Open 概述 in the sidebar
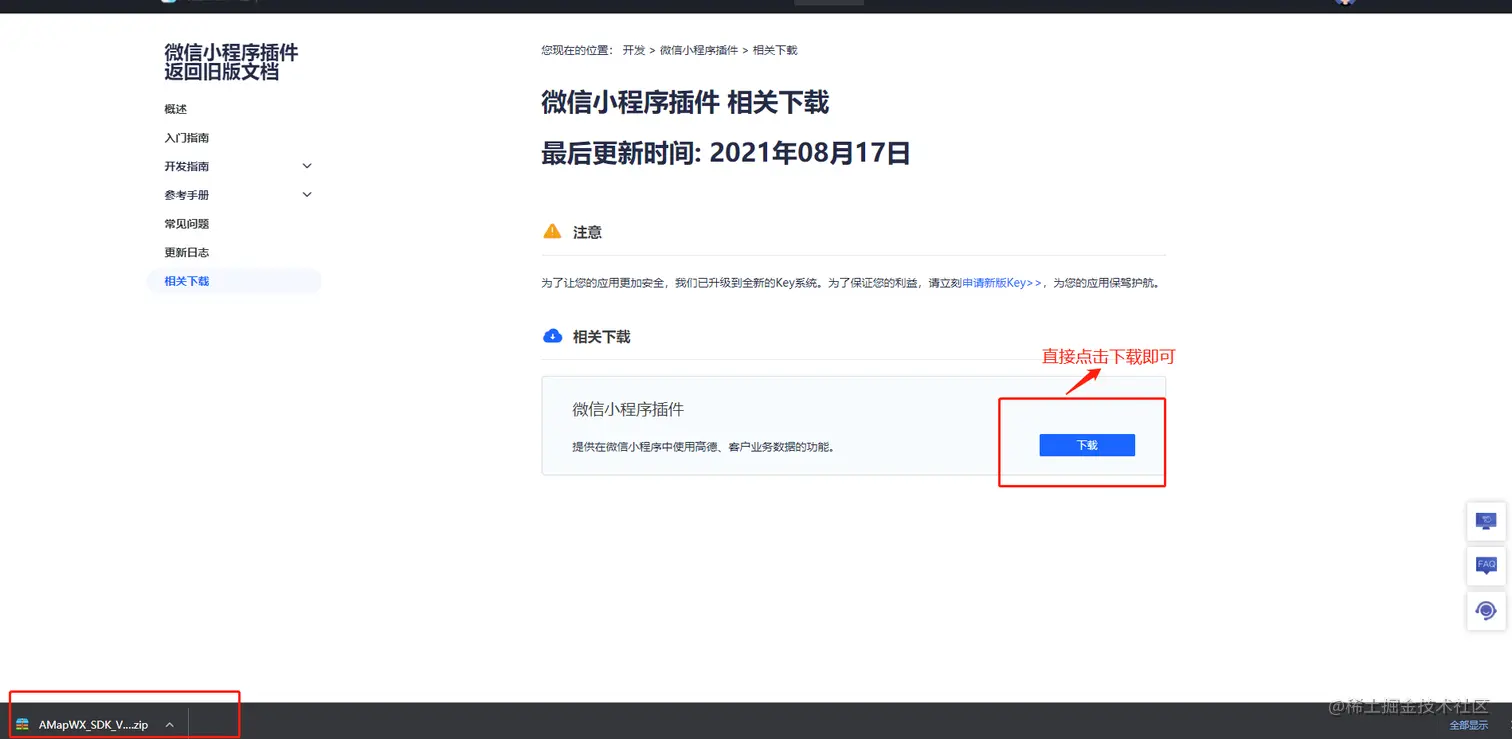Screen dimensions: 1512x739 176,109
